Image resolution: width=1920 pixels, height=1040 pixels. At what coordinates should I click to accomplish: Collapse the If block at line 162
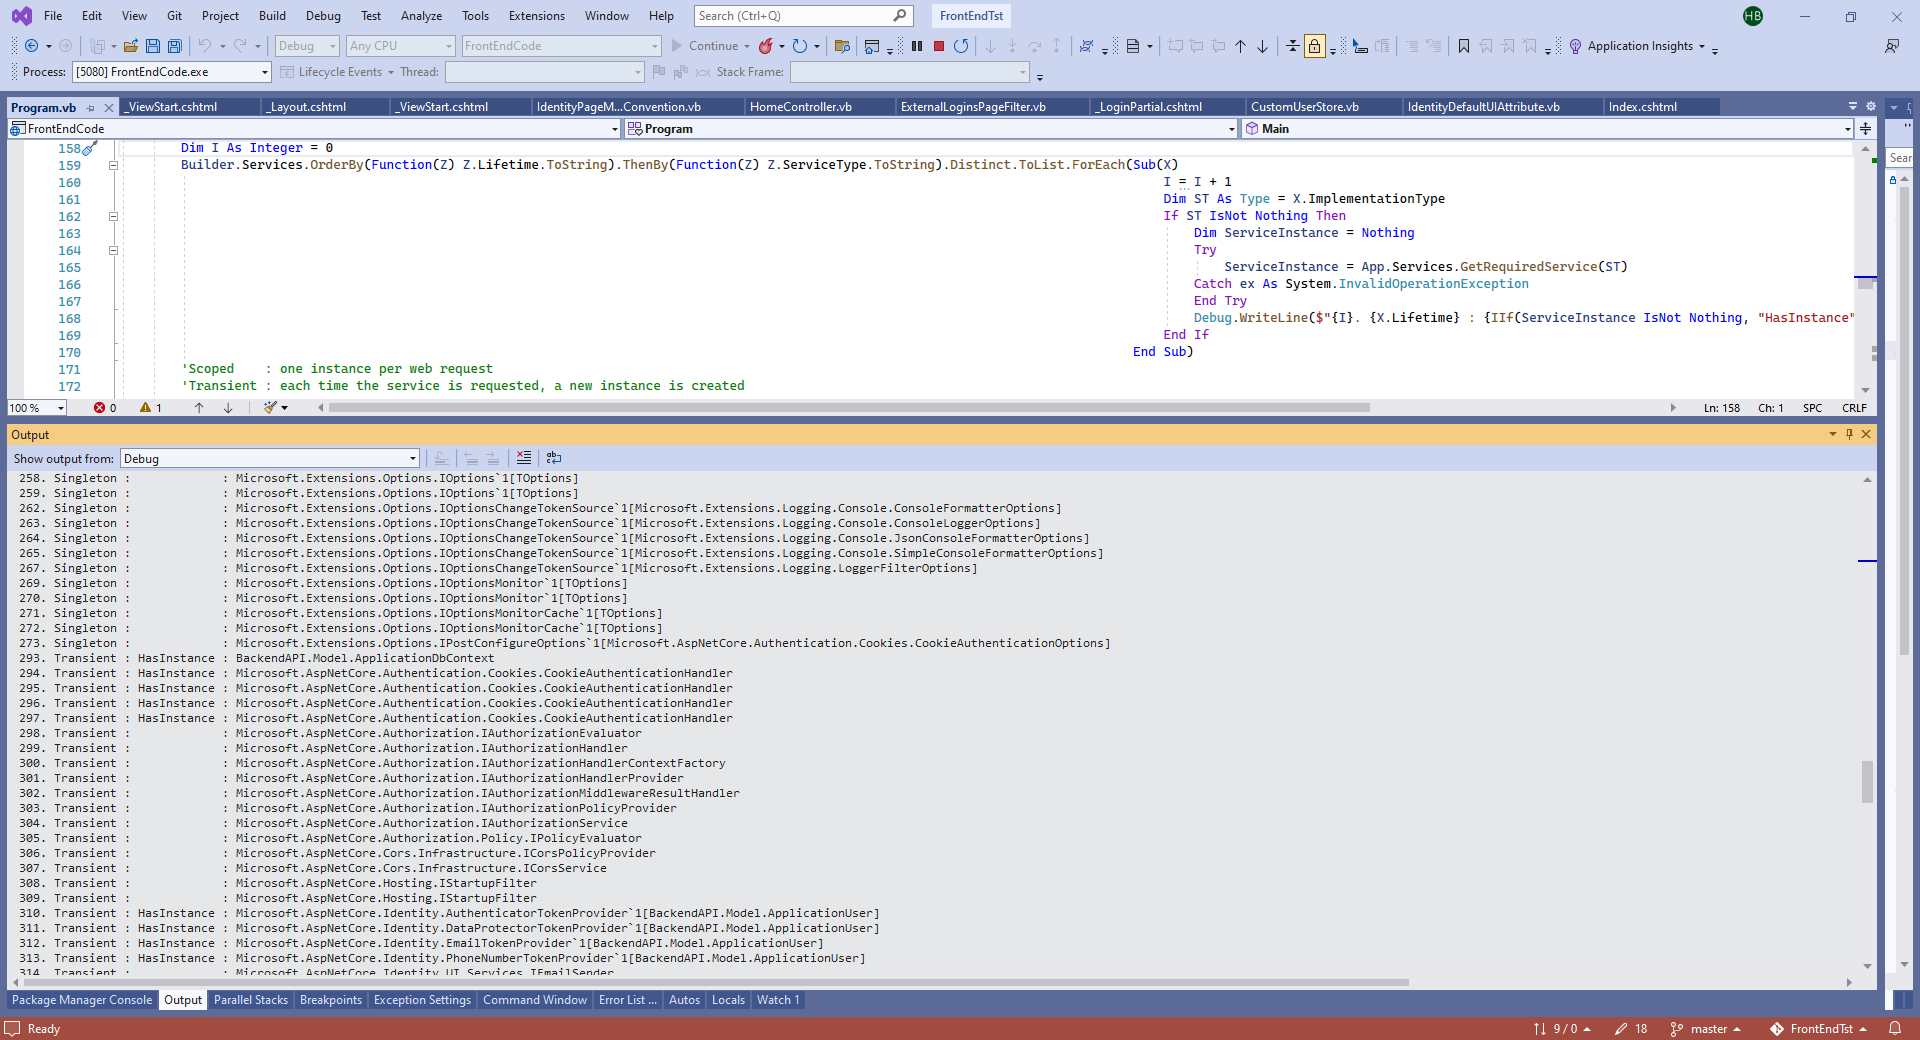(x=113, y=217)
